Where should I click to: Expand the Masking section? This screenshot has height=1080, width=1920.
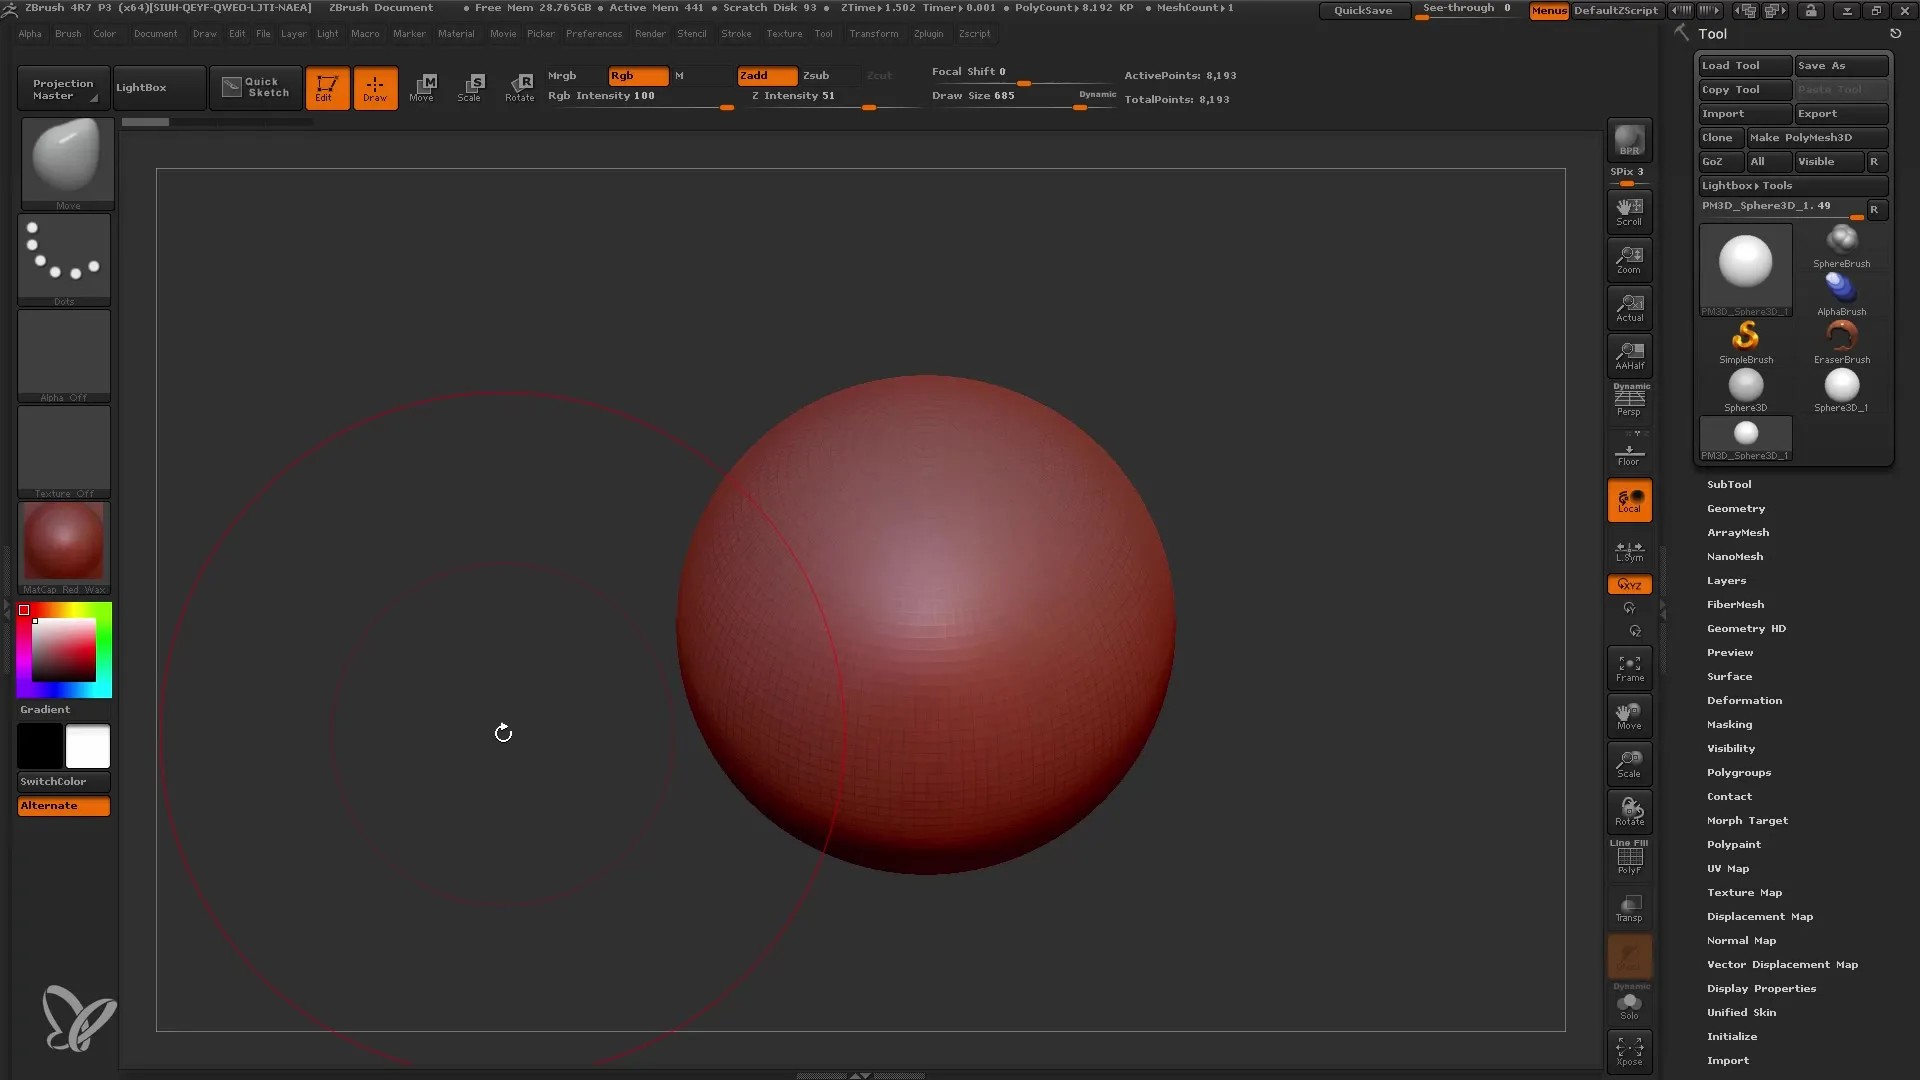click(1729, 725)
